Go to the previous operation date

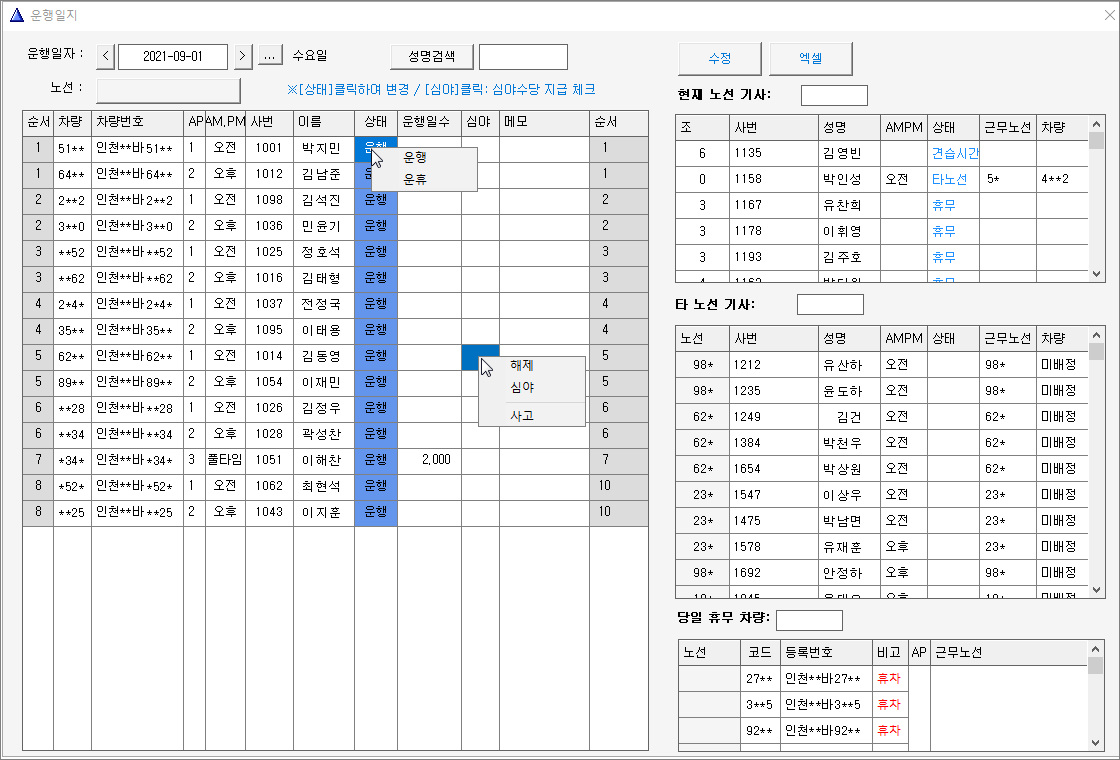point(105,56)
